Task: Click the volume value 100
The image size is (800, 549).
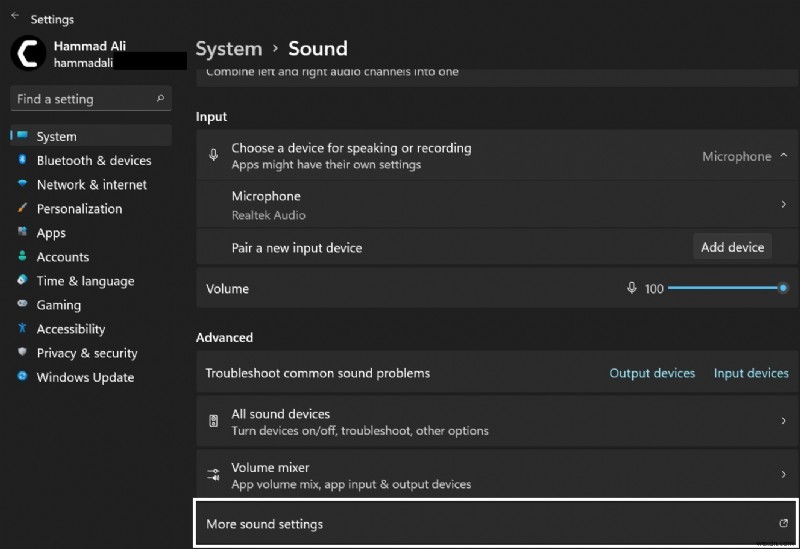Action: tap(654, 289)
